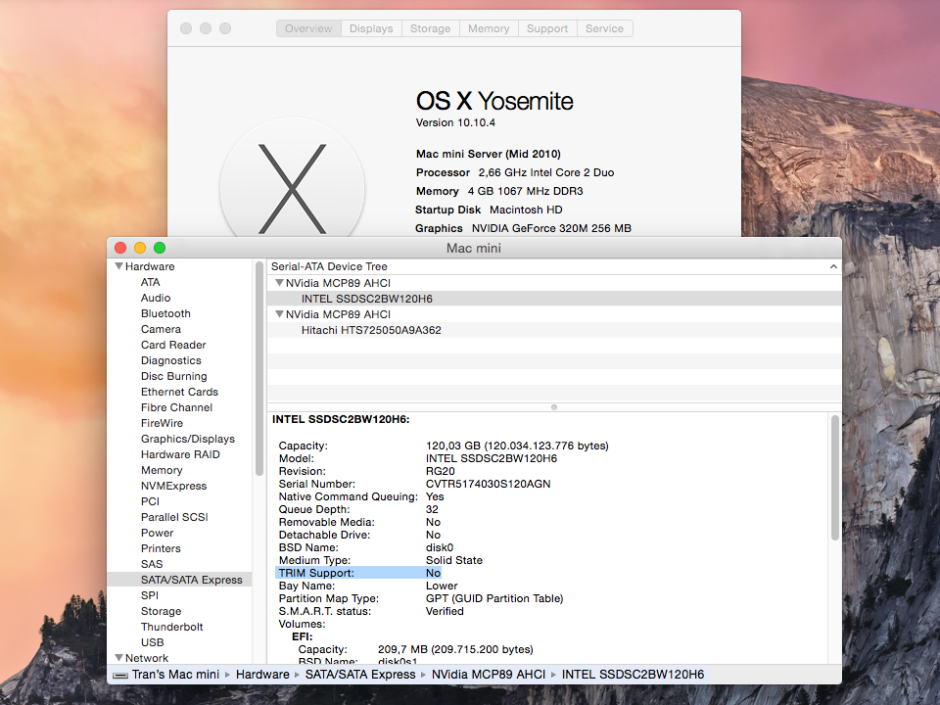Open Power information
The width and height of the screenshot is (940, 705).
157,532
